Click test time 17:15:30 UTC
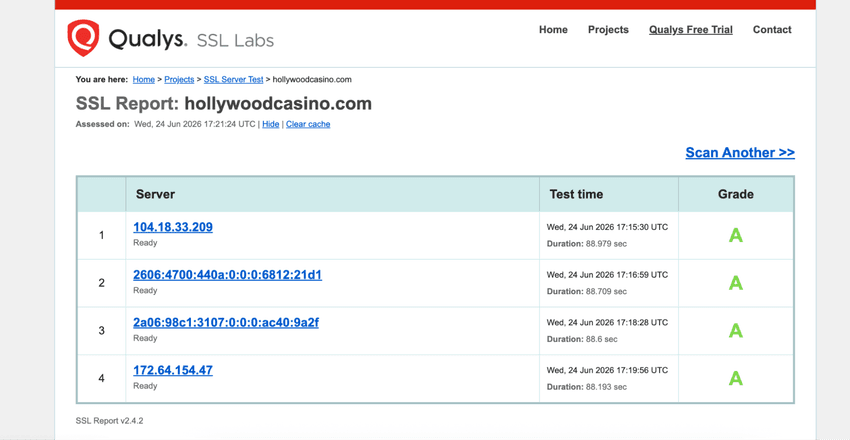Image resolution: width=850 pixels, height=440 pixels. (x=607, y=227)
